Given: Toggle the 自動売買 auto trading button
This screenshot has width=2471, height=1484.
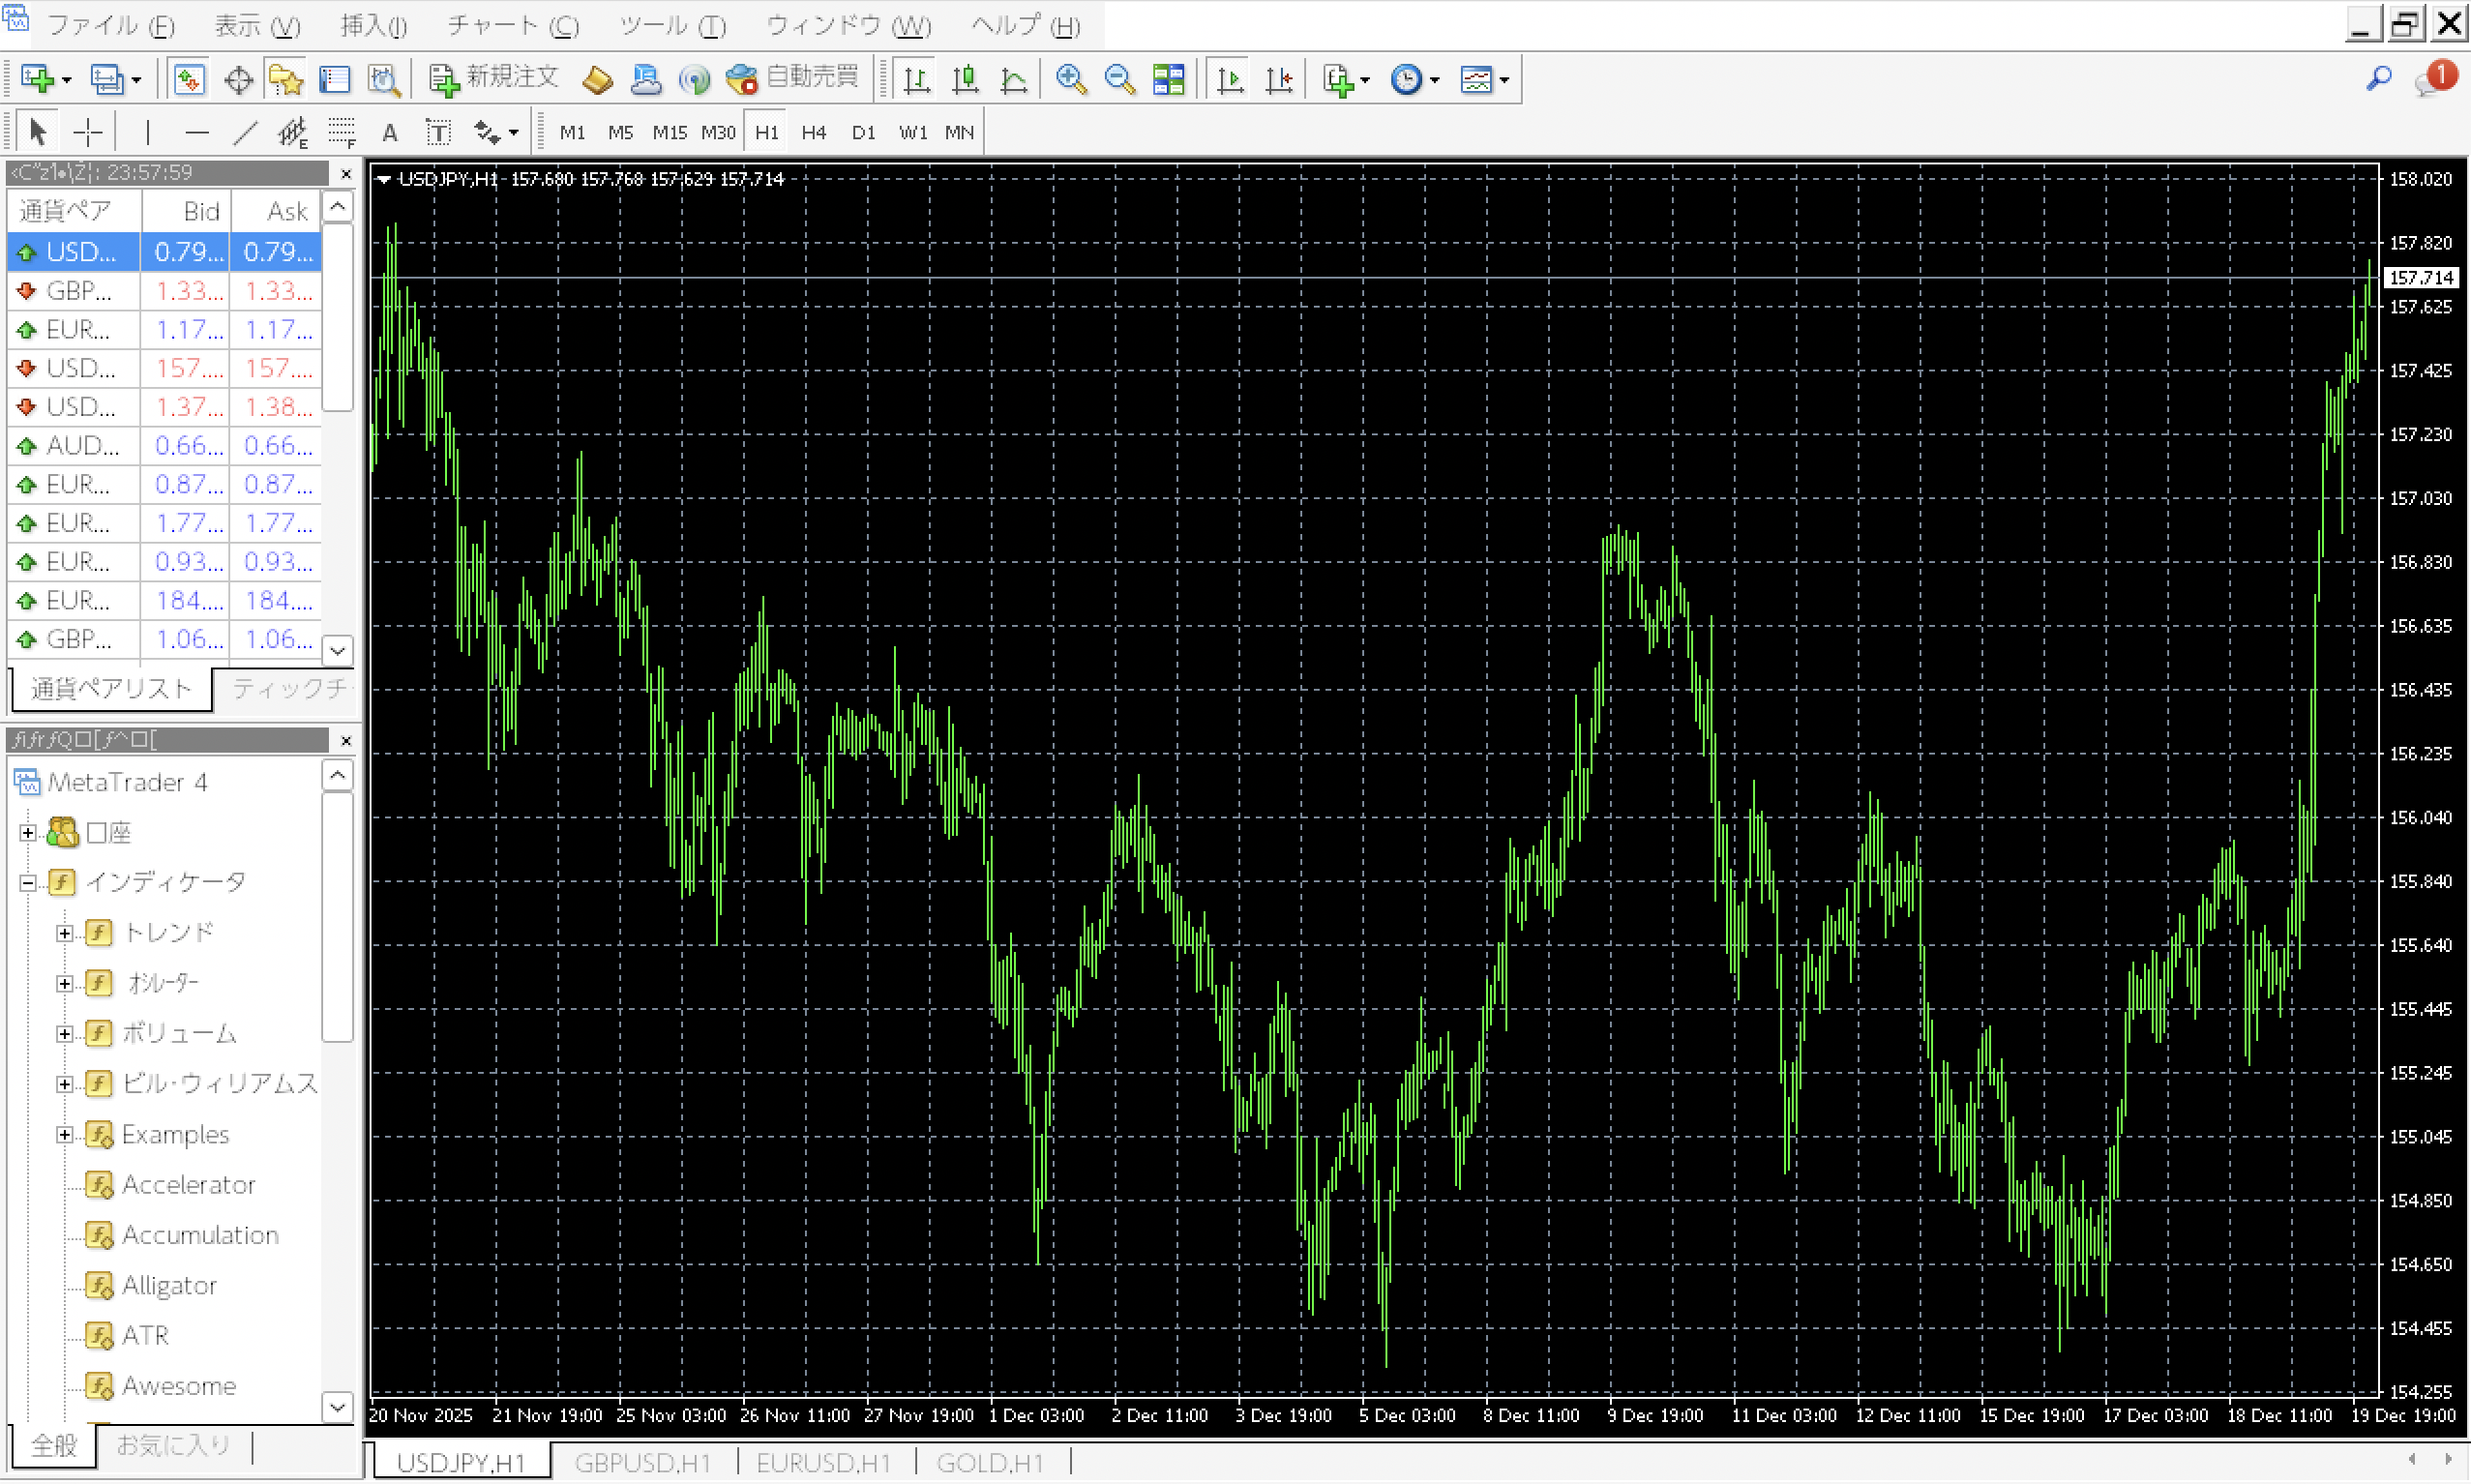Looking at the screenshot, I should pos(793,79).
